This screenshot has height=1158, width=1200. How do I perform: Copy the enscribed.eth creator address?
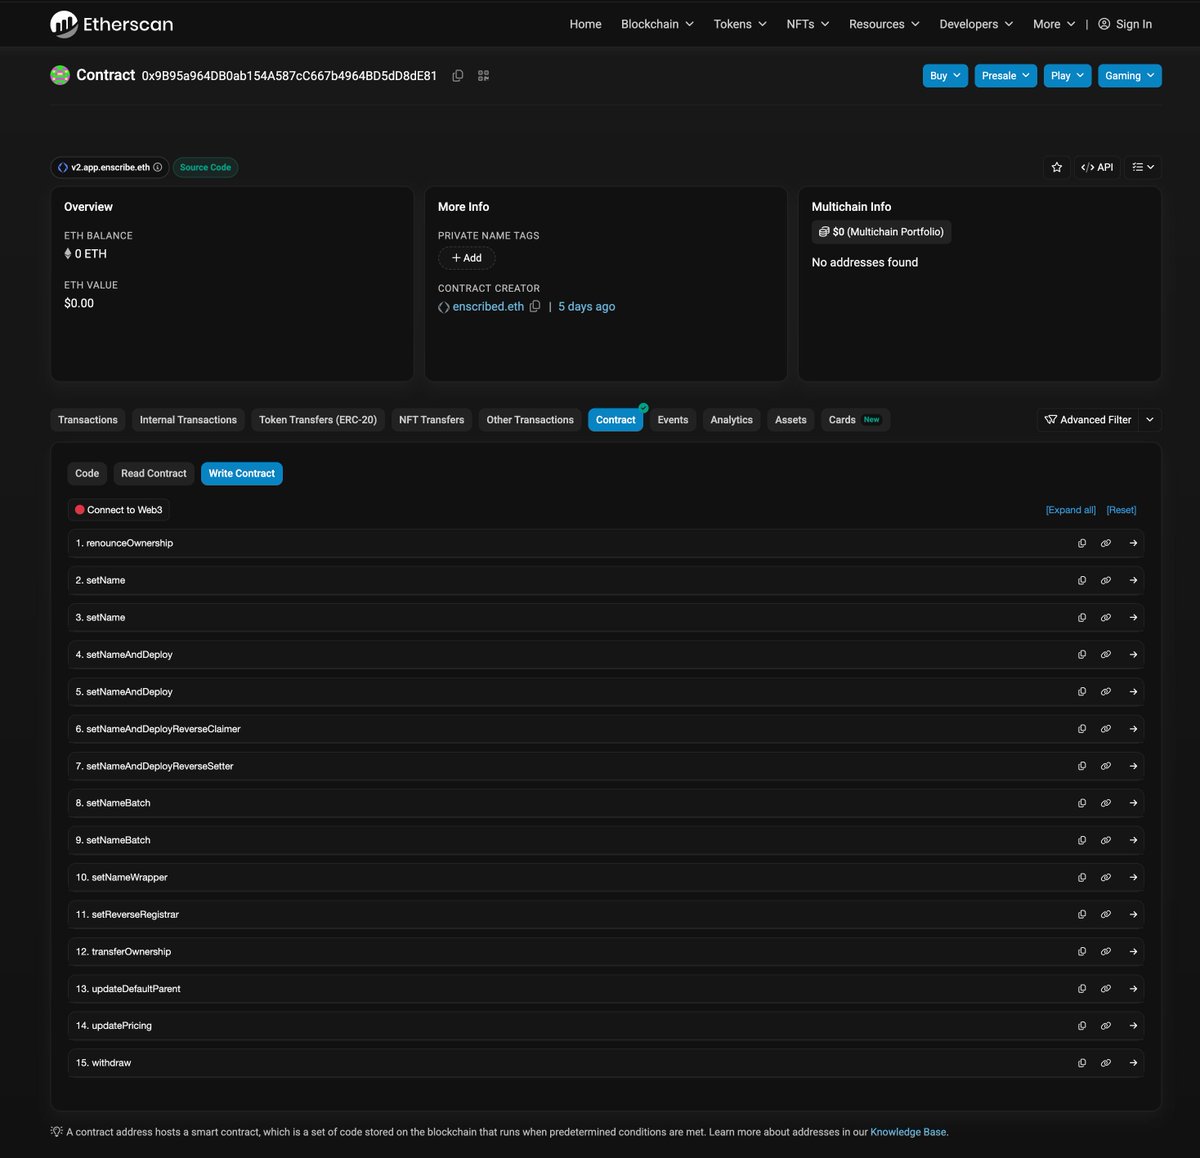tap(536, 306)
